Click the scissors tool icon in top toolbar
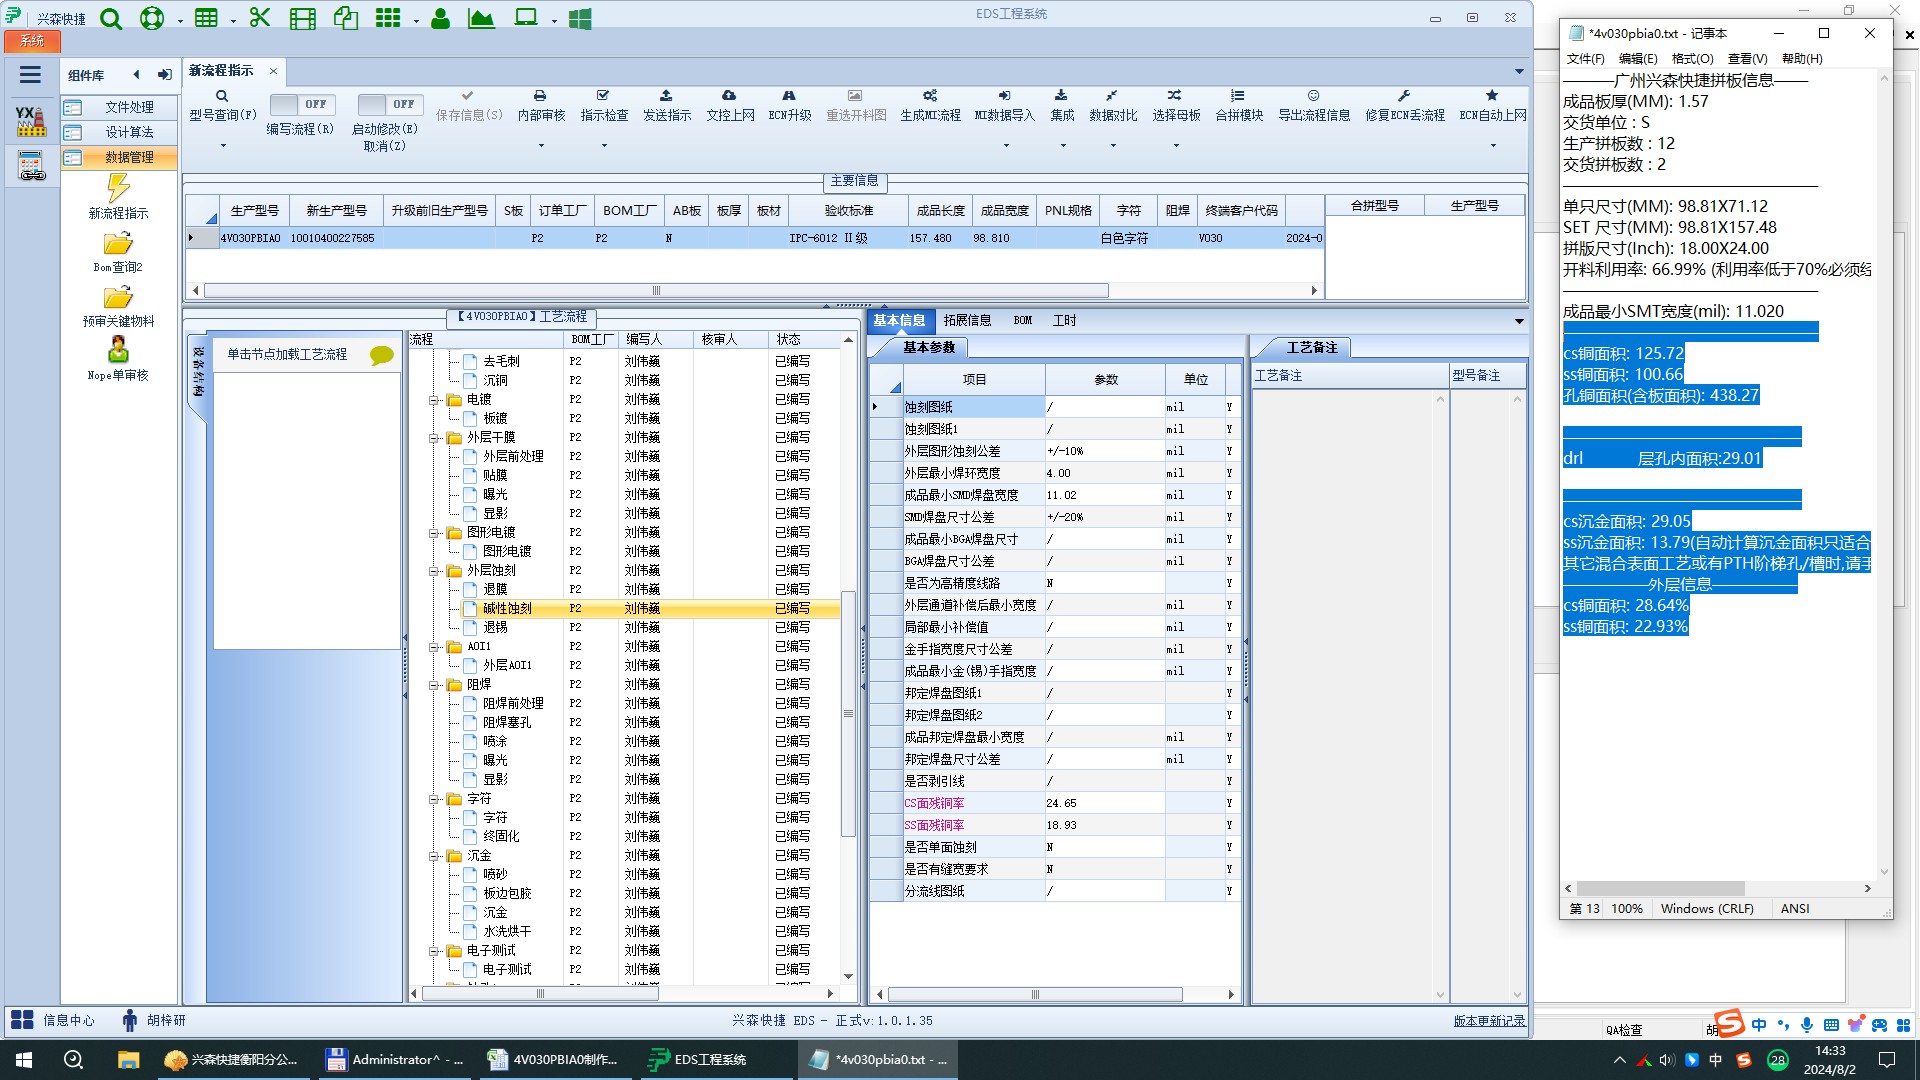Screen dimensions: 1920x1080 260,18
